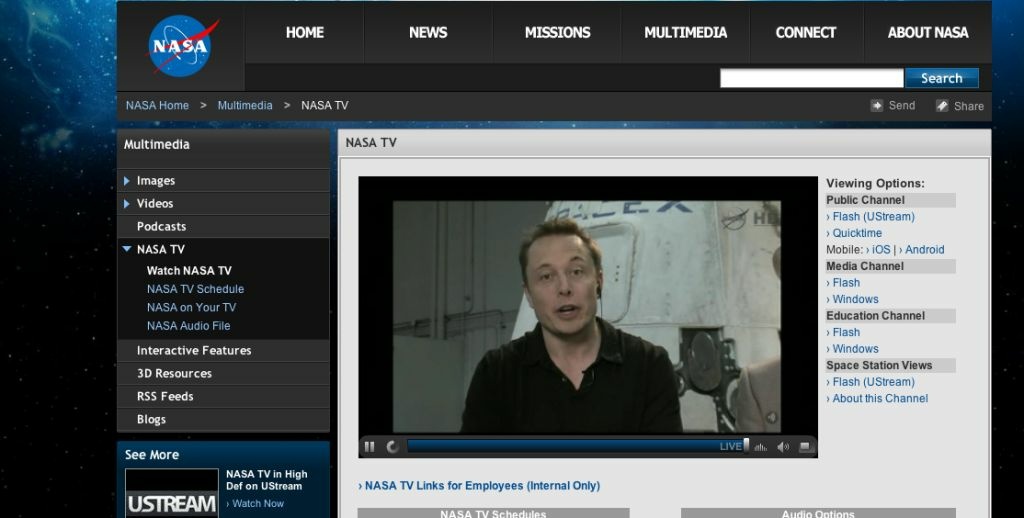The image size is (1024, 518).
Task: Toggle fullscreen player icon
Action: click(805, 447)
